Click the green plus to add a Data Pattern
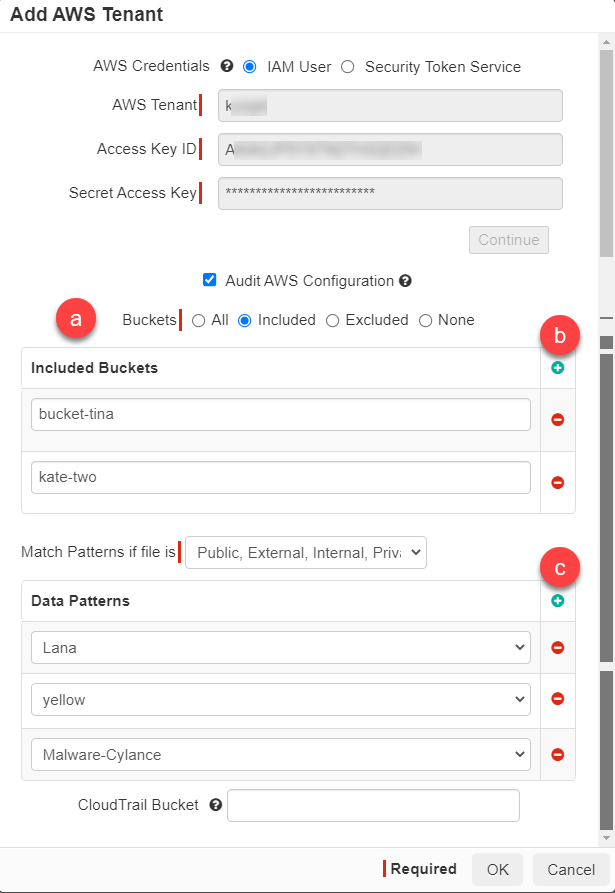Screen dimensions: 615x893 pyautogui.click(x=558, y=600)
